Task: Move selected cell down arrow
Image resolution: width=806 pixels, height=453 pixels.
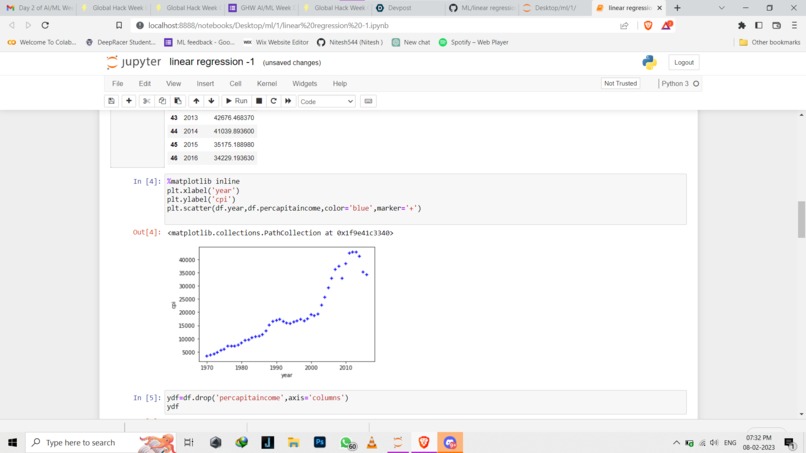Action: (211, 101)
